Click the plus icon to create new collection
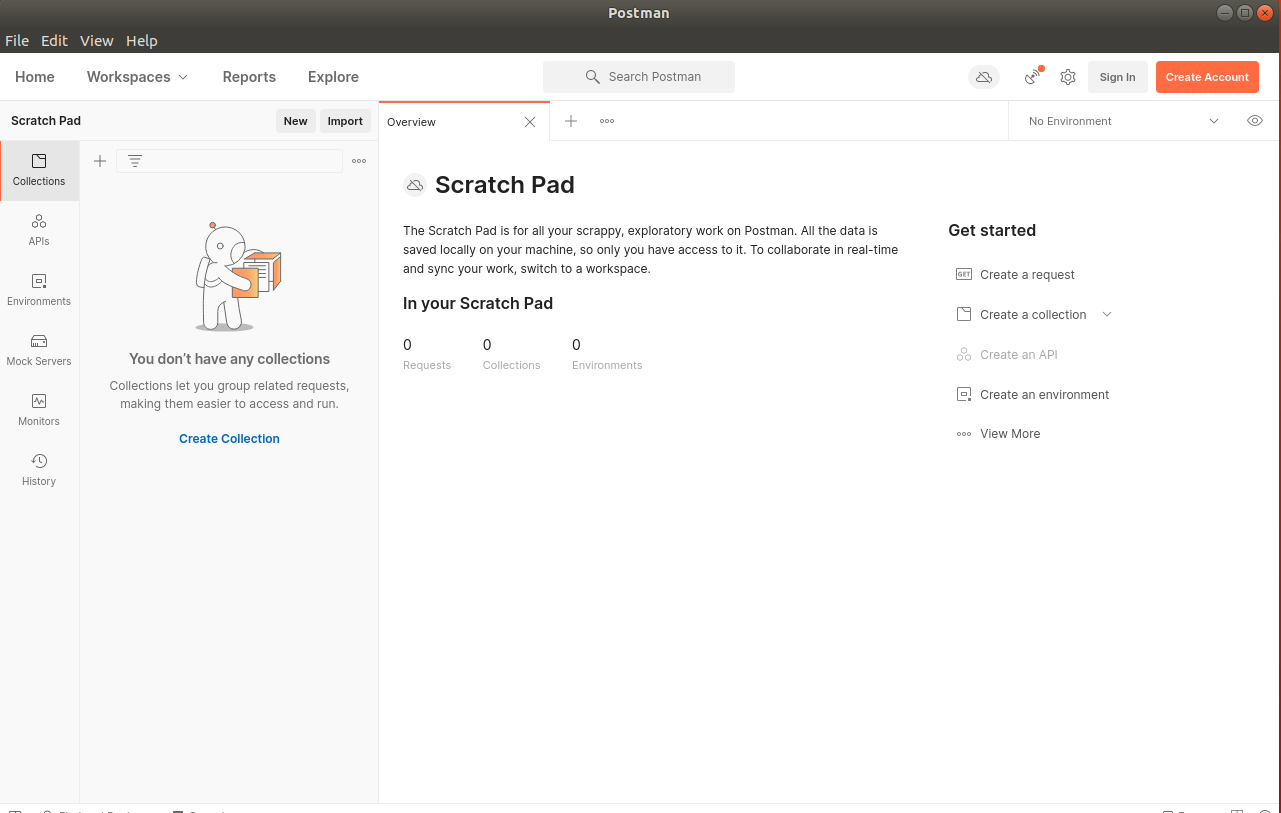 click(100, 161)
